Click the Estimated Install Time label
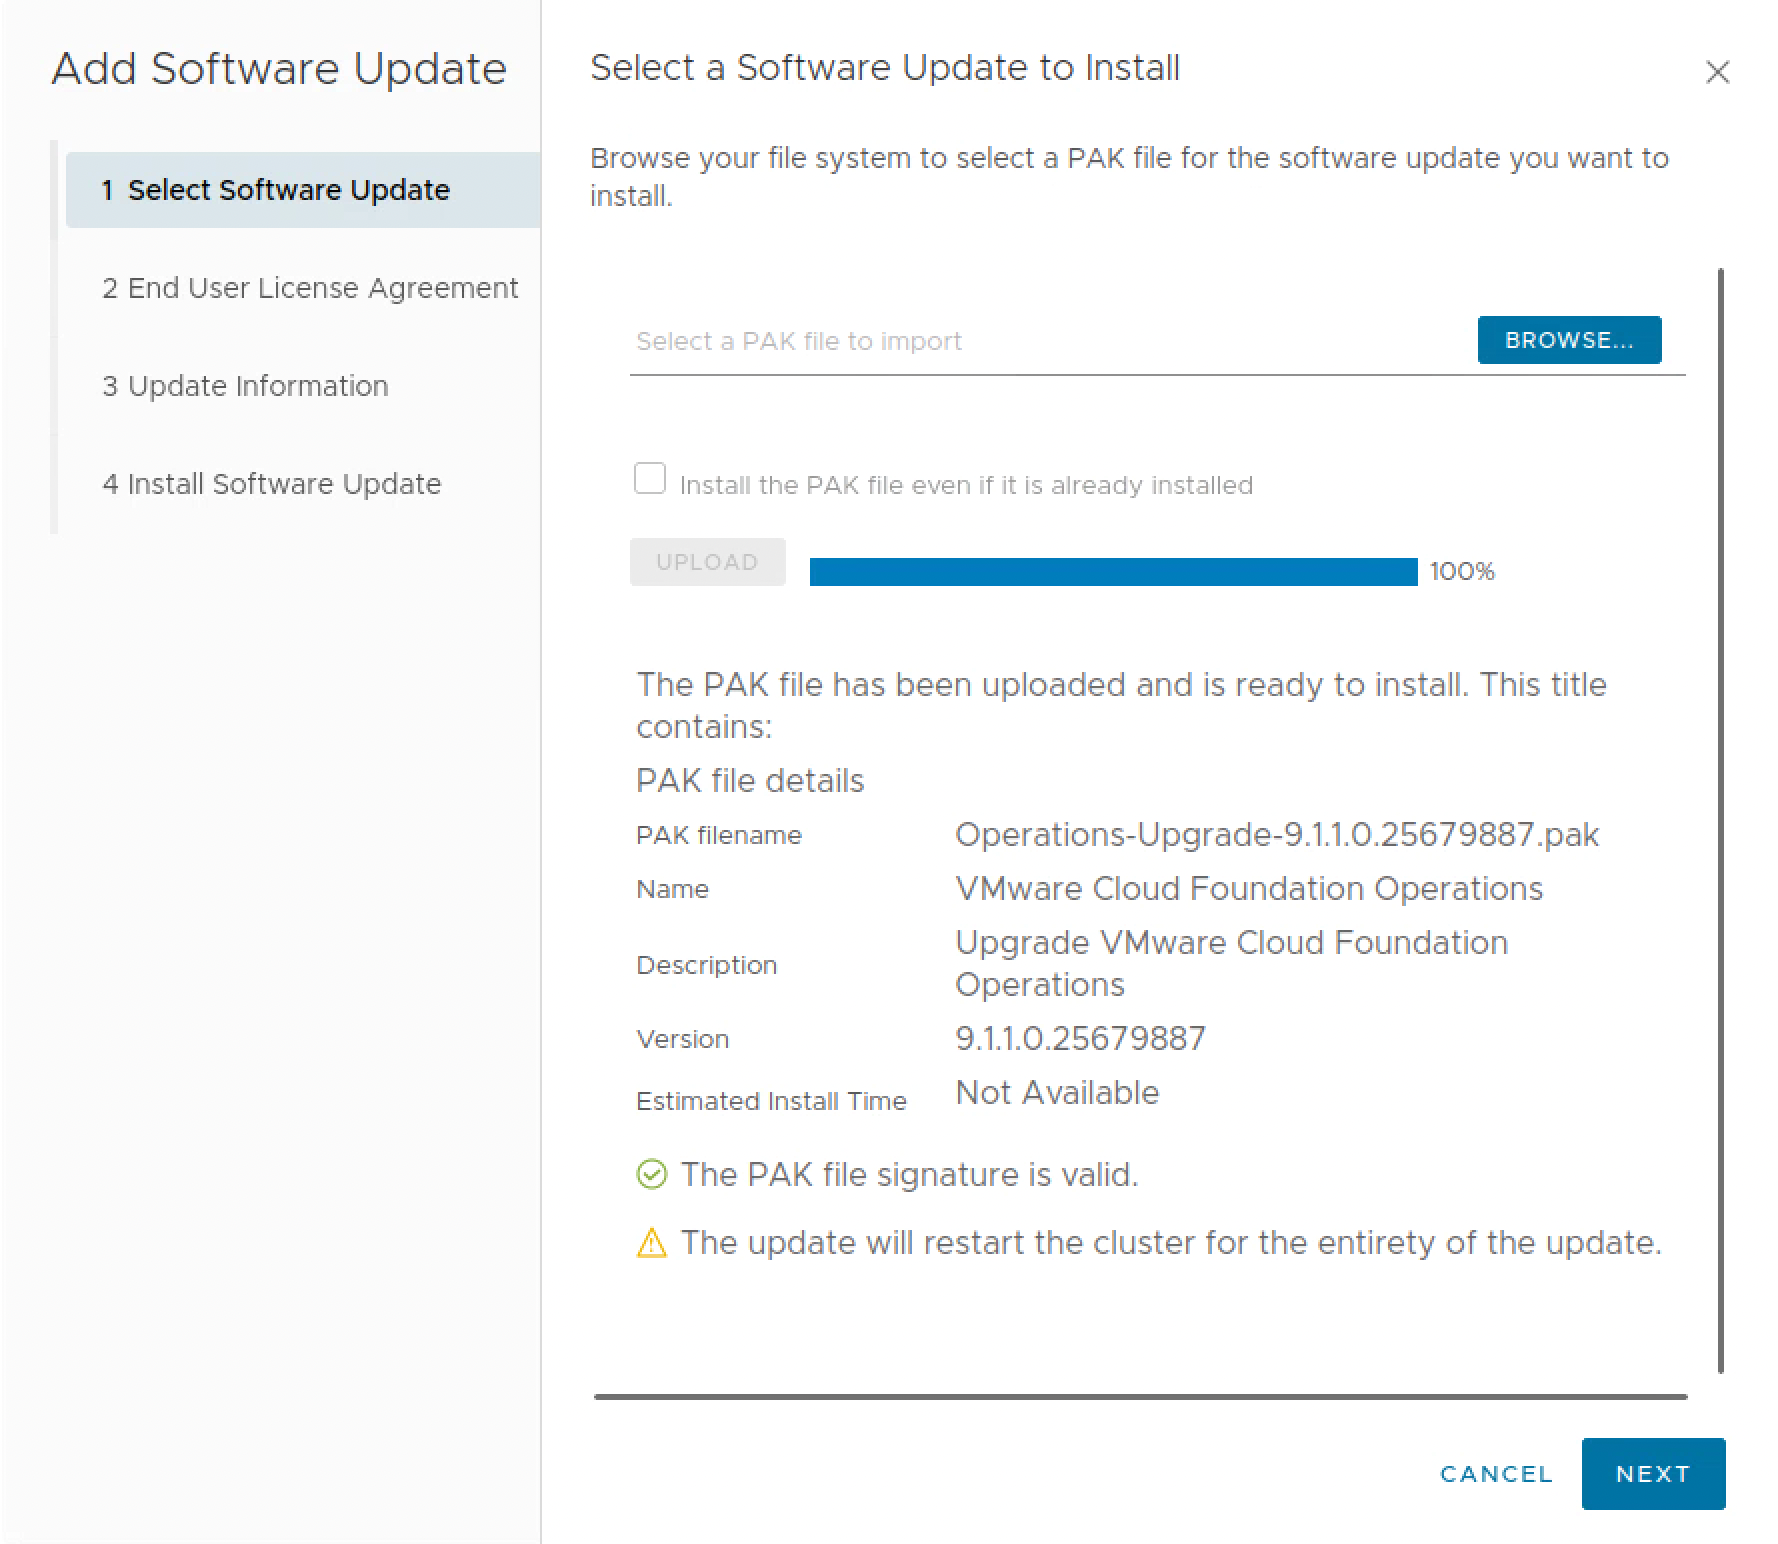Screen dimensions: 1778x1544 pyautogui.click(x=771, y=1101)
